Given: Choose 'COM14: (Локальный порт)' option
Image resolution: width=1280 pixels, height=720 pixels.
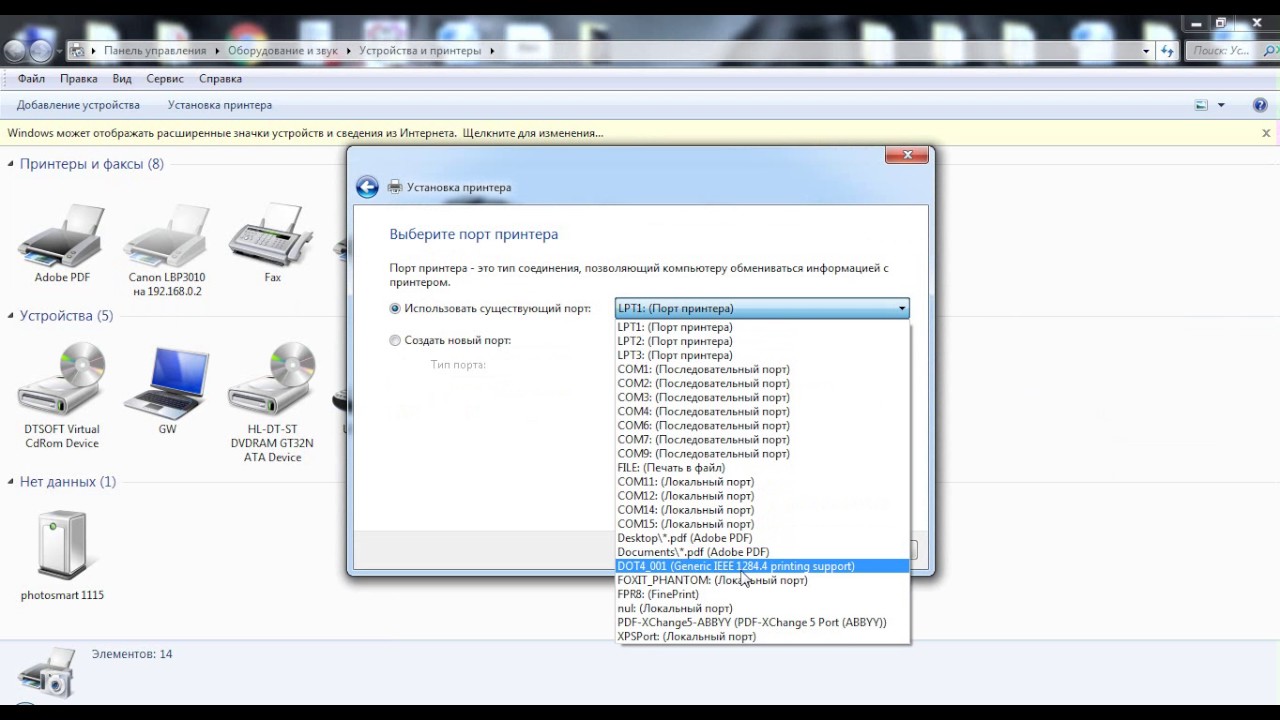Looking at the screenshot, I should tap(763, 509).
